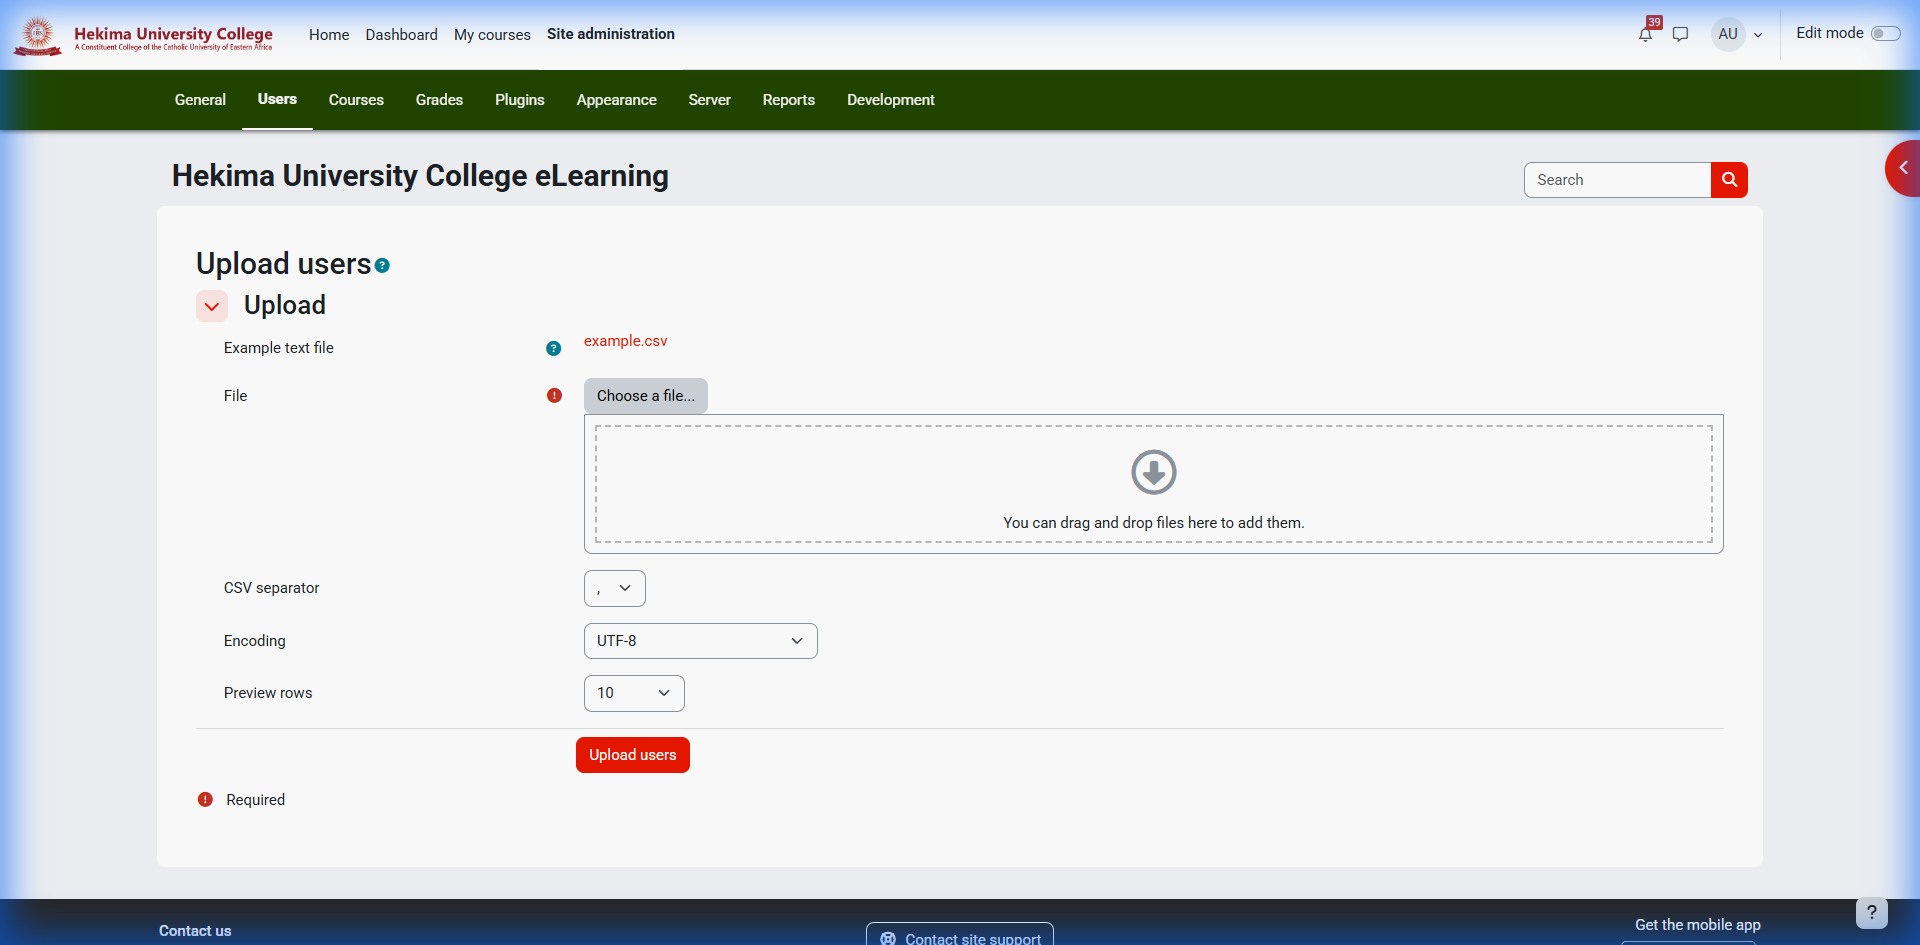
Task: Click the Get the mobile app text
Action: tap(1698, 925)
